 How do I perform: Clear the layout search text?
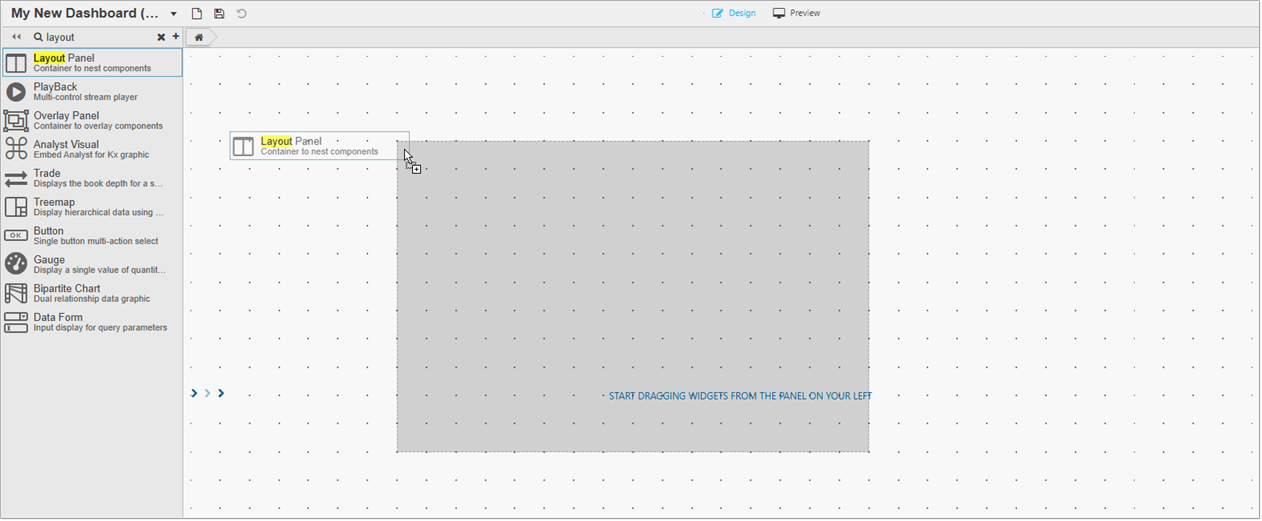pyautogui.click(x=161, y=37)
